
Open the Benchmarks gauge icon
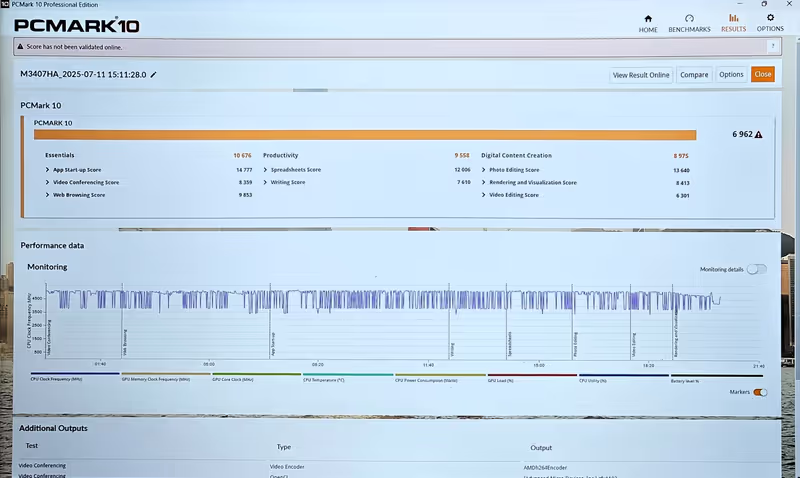[x=689, y=18]
